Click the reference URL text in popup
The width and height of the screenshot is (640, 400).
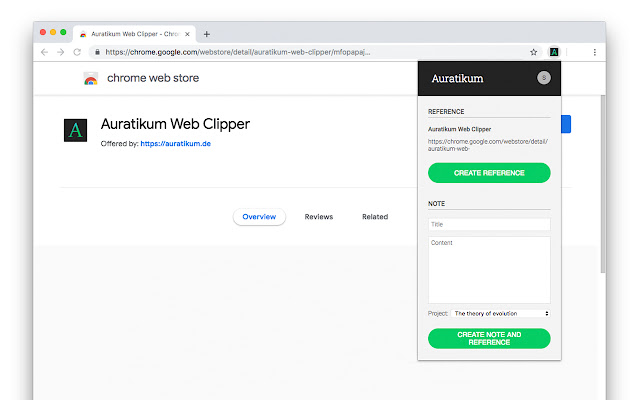point(488,145)
